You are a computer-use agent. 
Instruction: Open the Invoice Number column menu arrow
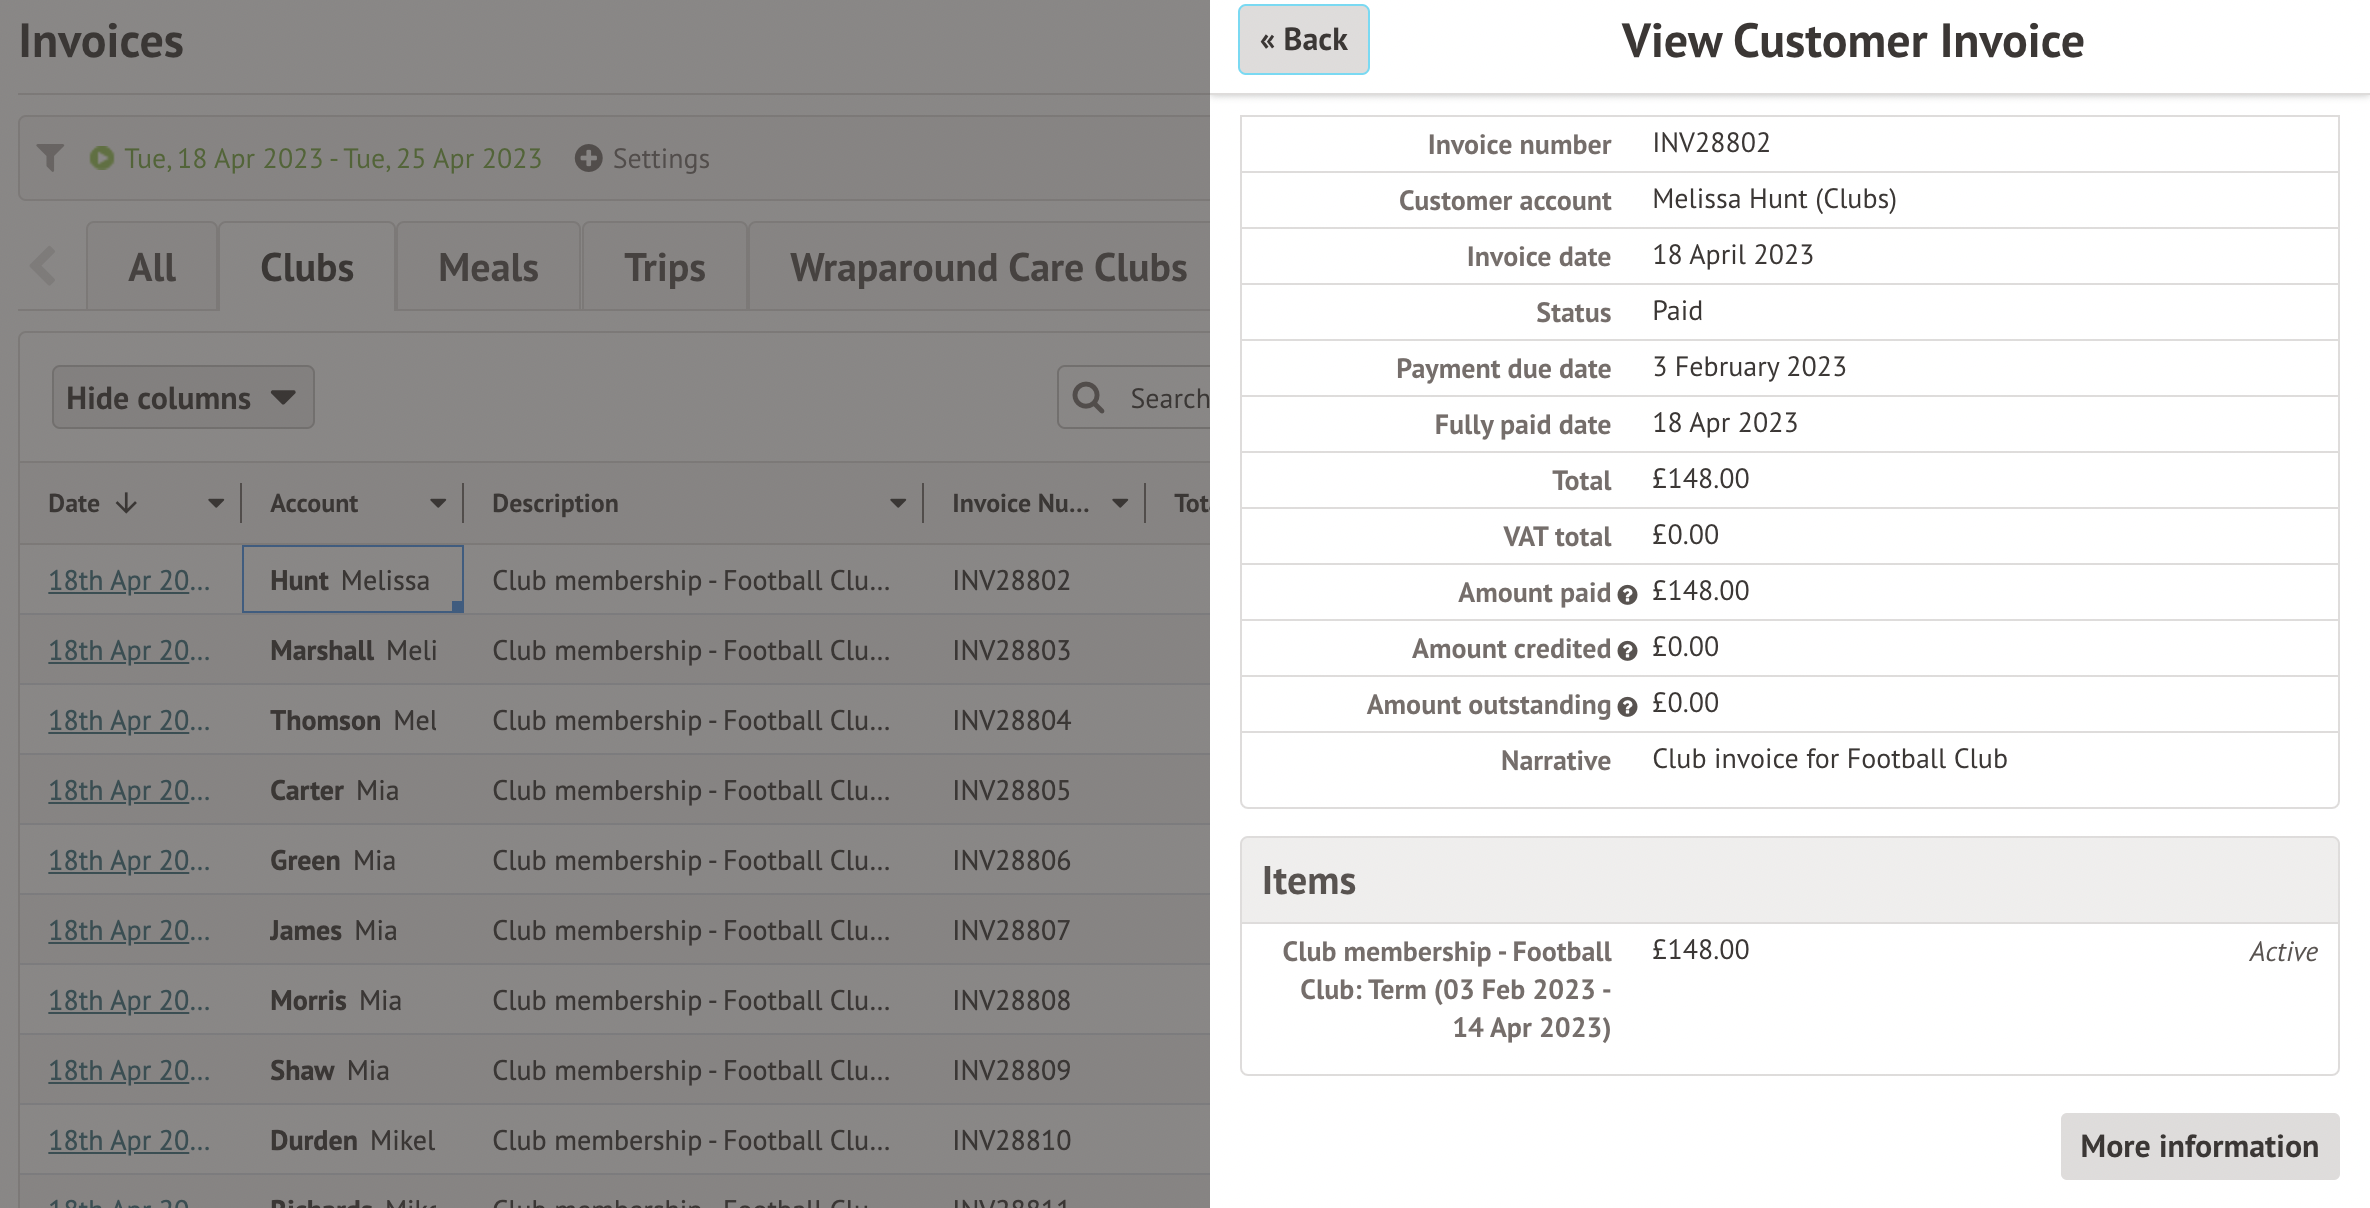click(x=1120, y=503)
